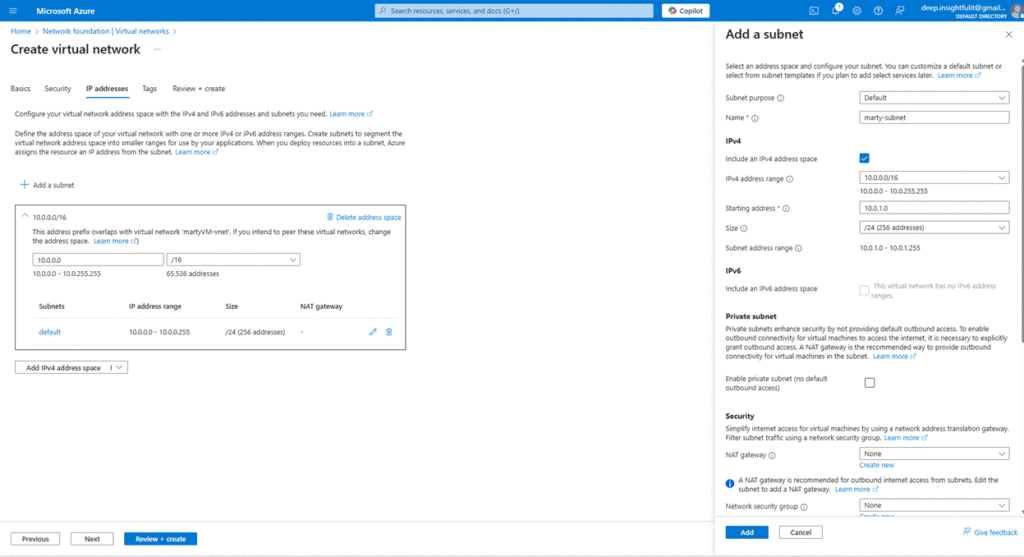Click the Add button in subnet panel

747,533
